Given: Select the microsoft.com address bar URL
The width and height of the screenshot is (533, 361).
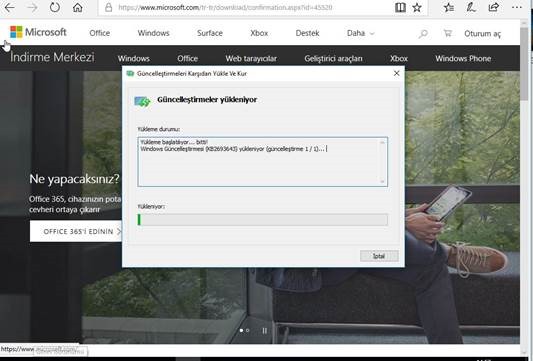Looking at the screenshot, I should tap(225, 7).
